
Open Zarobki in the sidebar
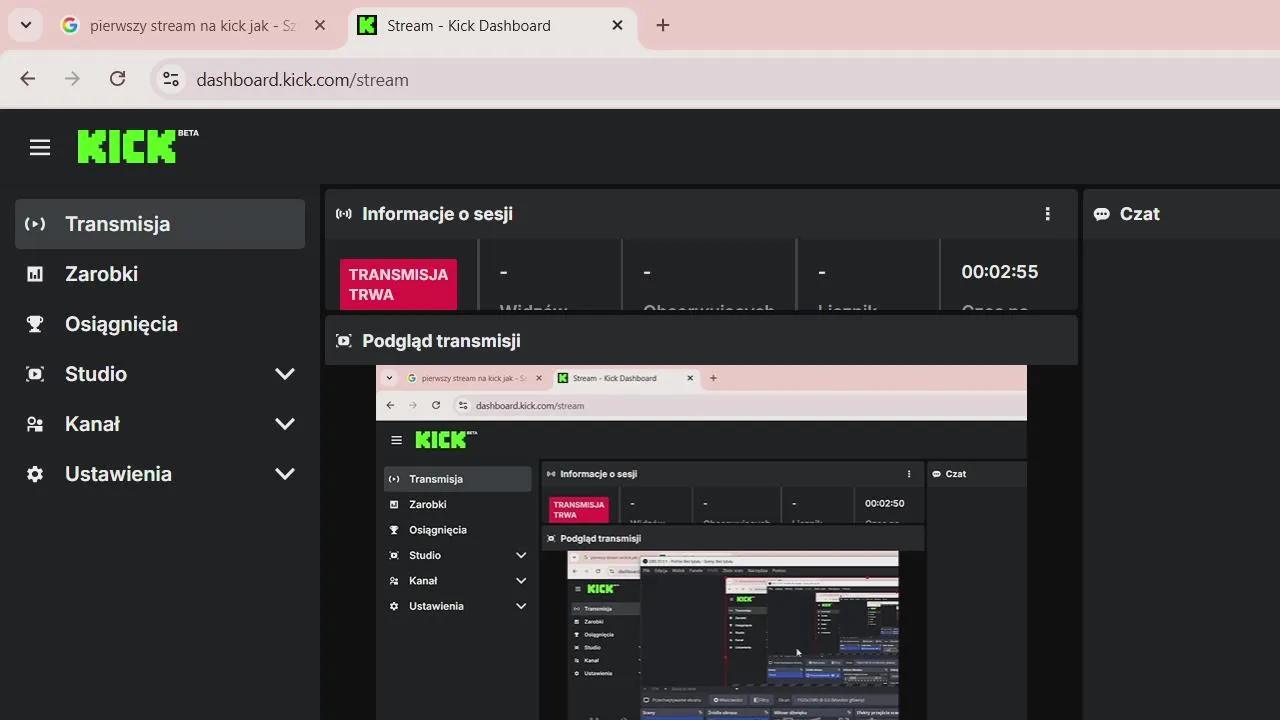click(160, 274)
